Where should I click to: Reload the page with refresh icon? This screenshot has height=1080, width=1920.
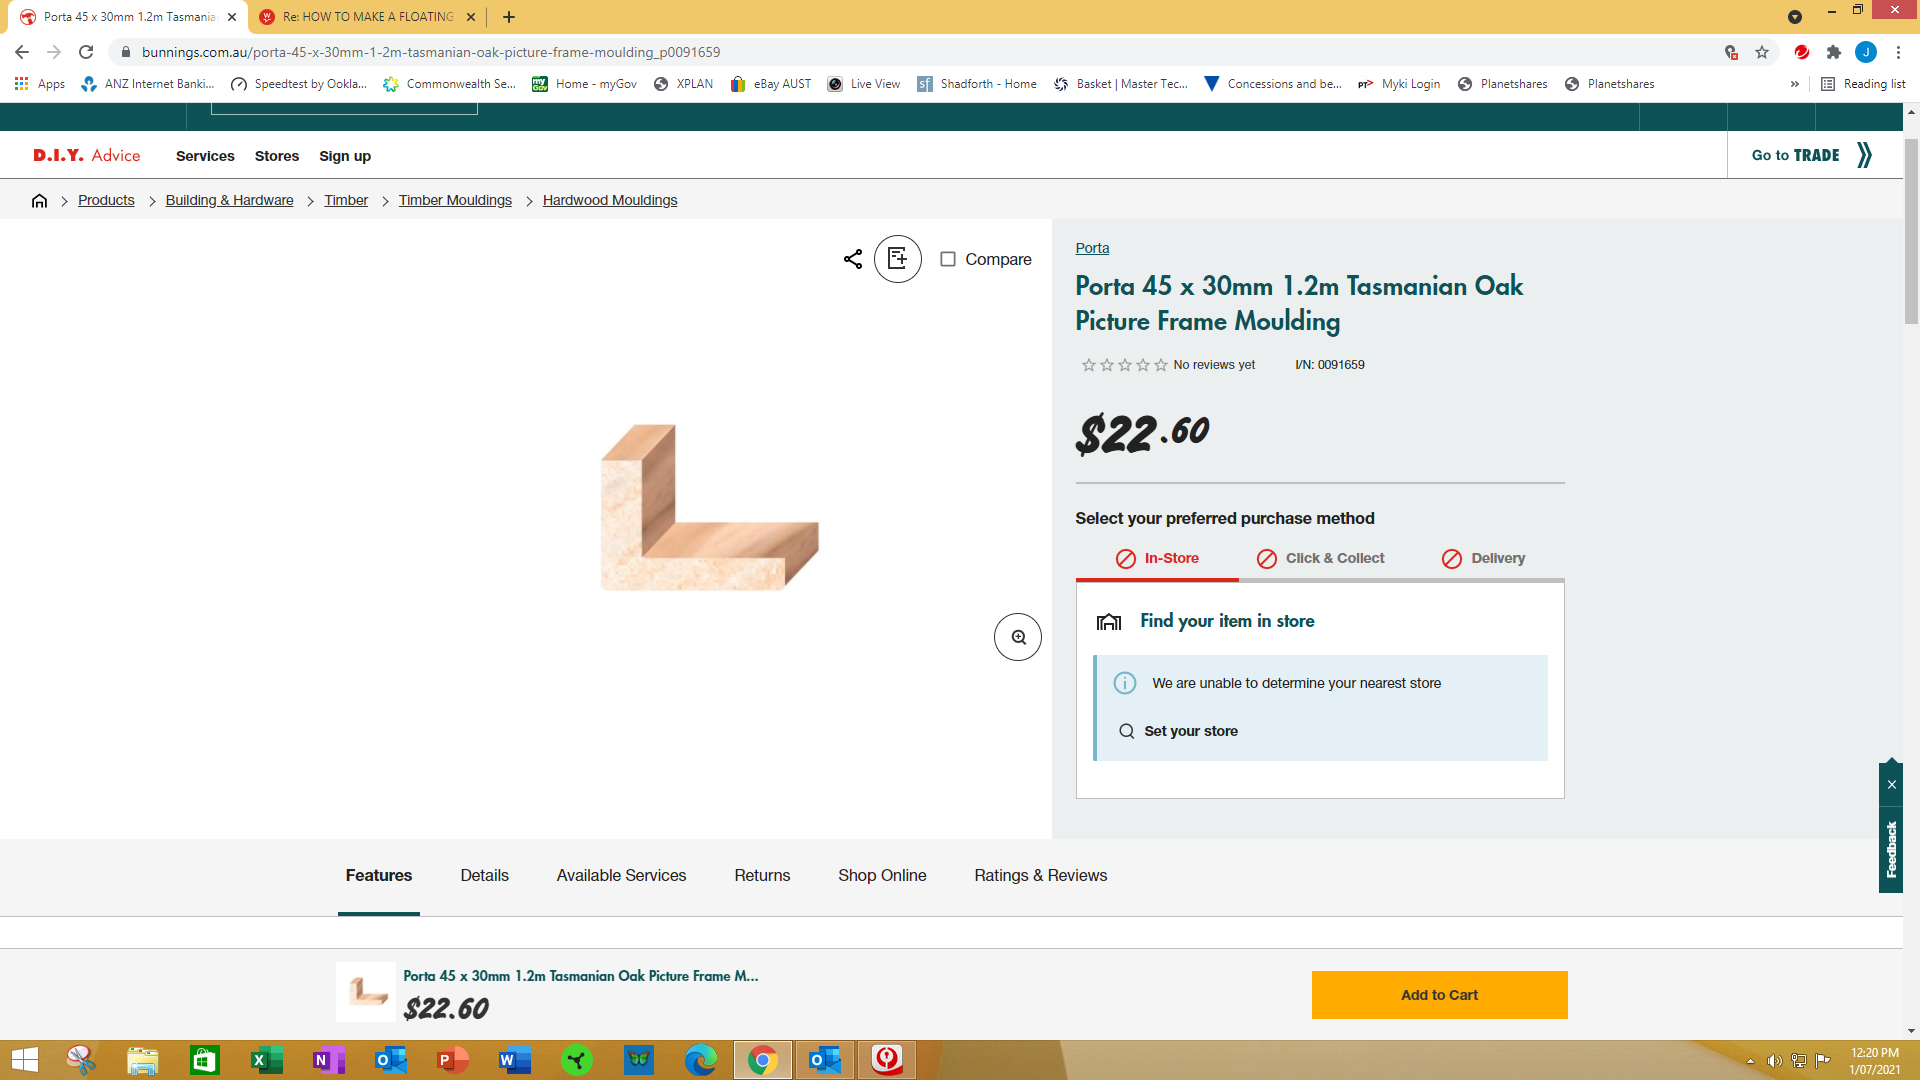pos(86,52)
